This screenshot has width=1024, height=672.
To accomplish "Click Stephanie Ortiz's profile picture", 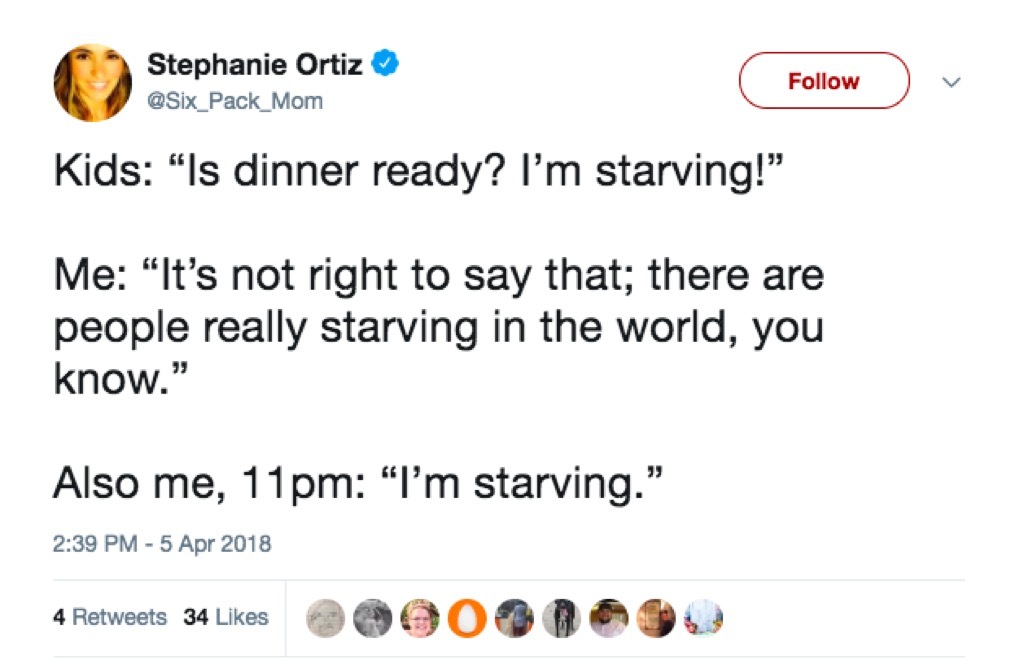I will [x=92, y=82].
